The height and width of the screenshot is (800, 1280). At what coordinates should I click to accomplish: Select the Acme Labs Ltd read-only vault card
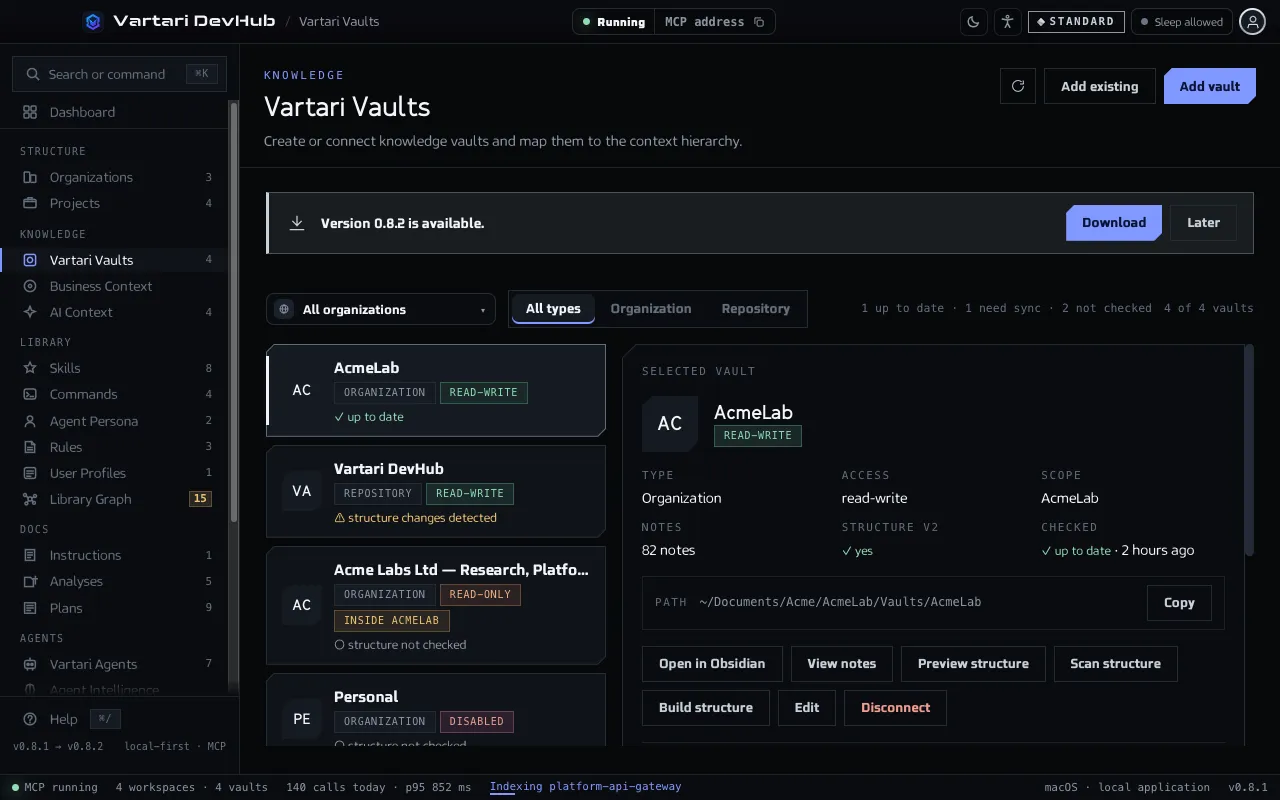pos(436,605)
